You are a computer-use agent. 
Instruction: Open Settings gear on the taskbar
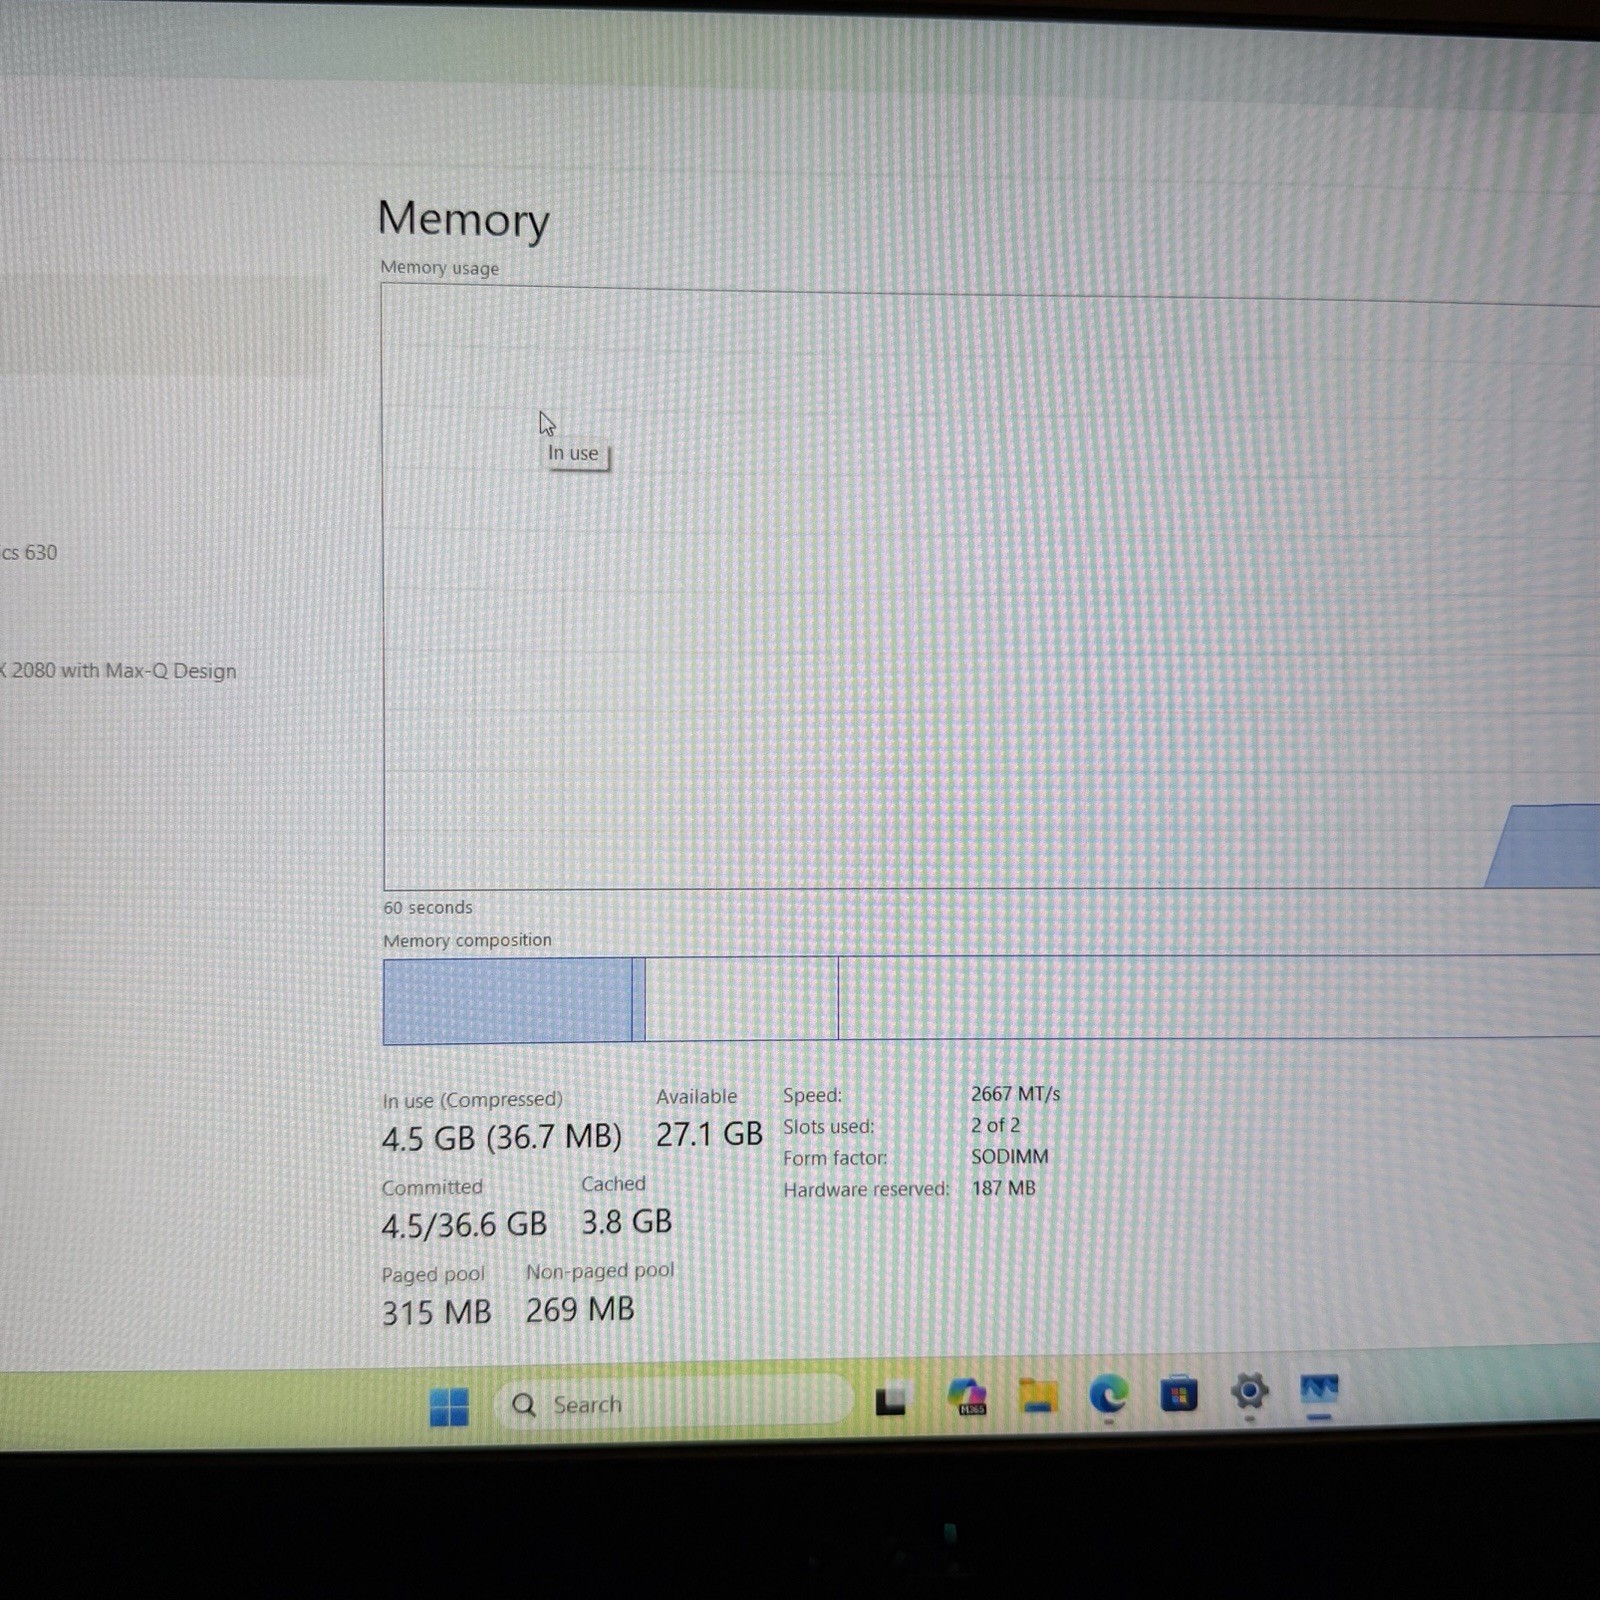click(x=1250, y=1391)
